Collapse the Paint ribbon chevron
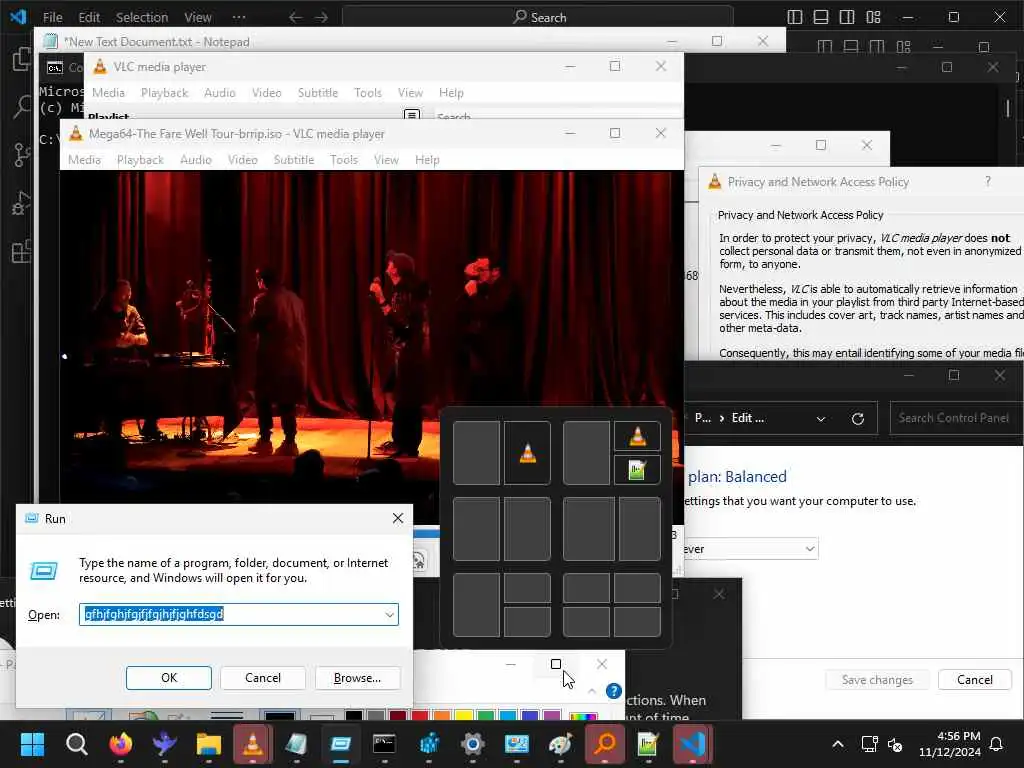Viewport: 1024px width, 768px height. 592,691
